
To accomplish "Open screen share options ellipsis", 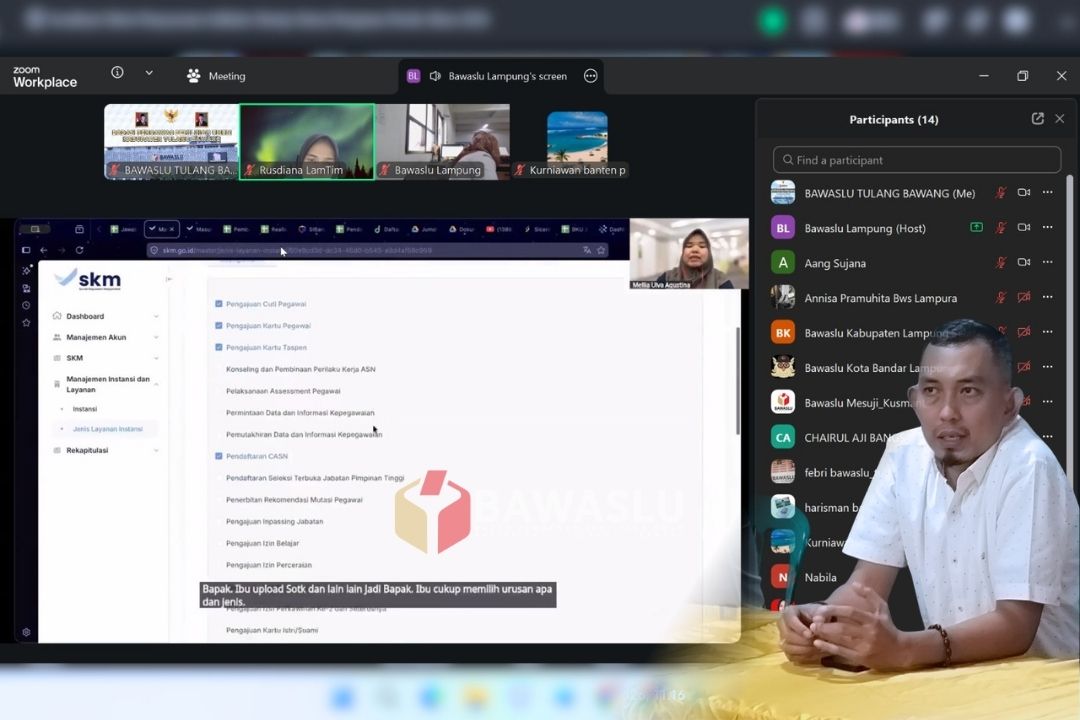I will 590,76.
